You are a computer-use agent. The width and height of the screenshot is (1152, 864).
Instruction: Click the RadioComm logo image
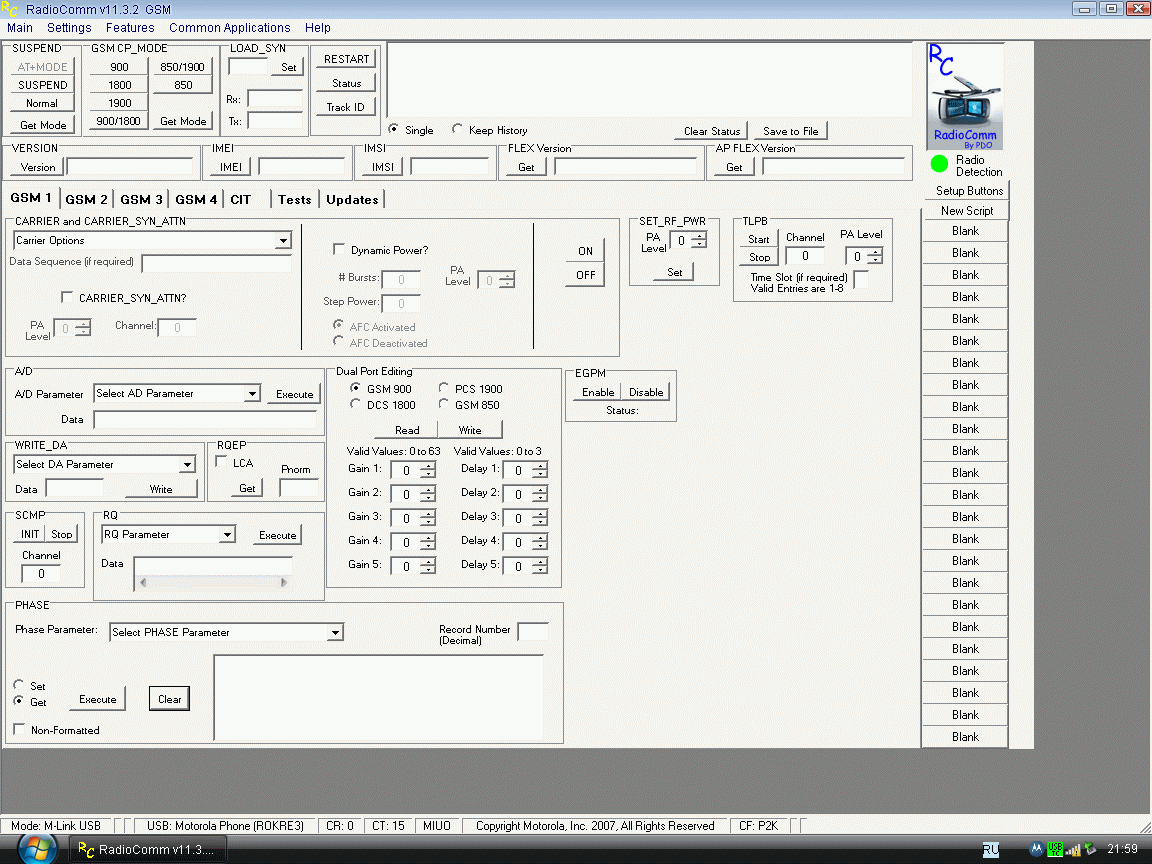[965, 96]
